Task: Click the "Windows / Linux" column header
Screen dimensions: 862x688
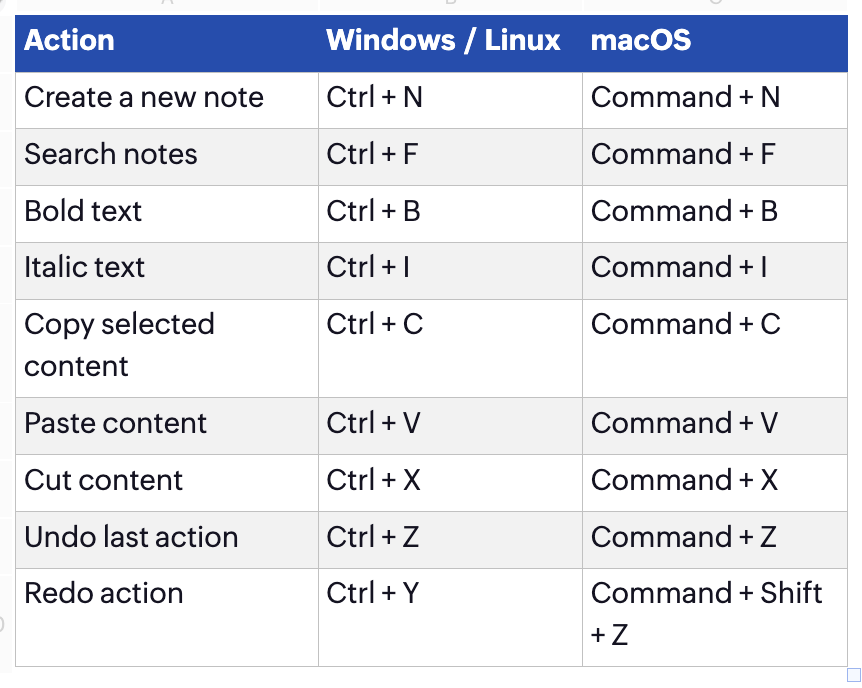Action: (x=443, y=41)
